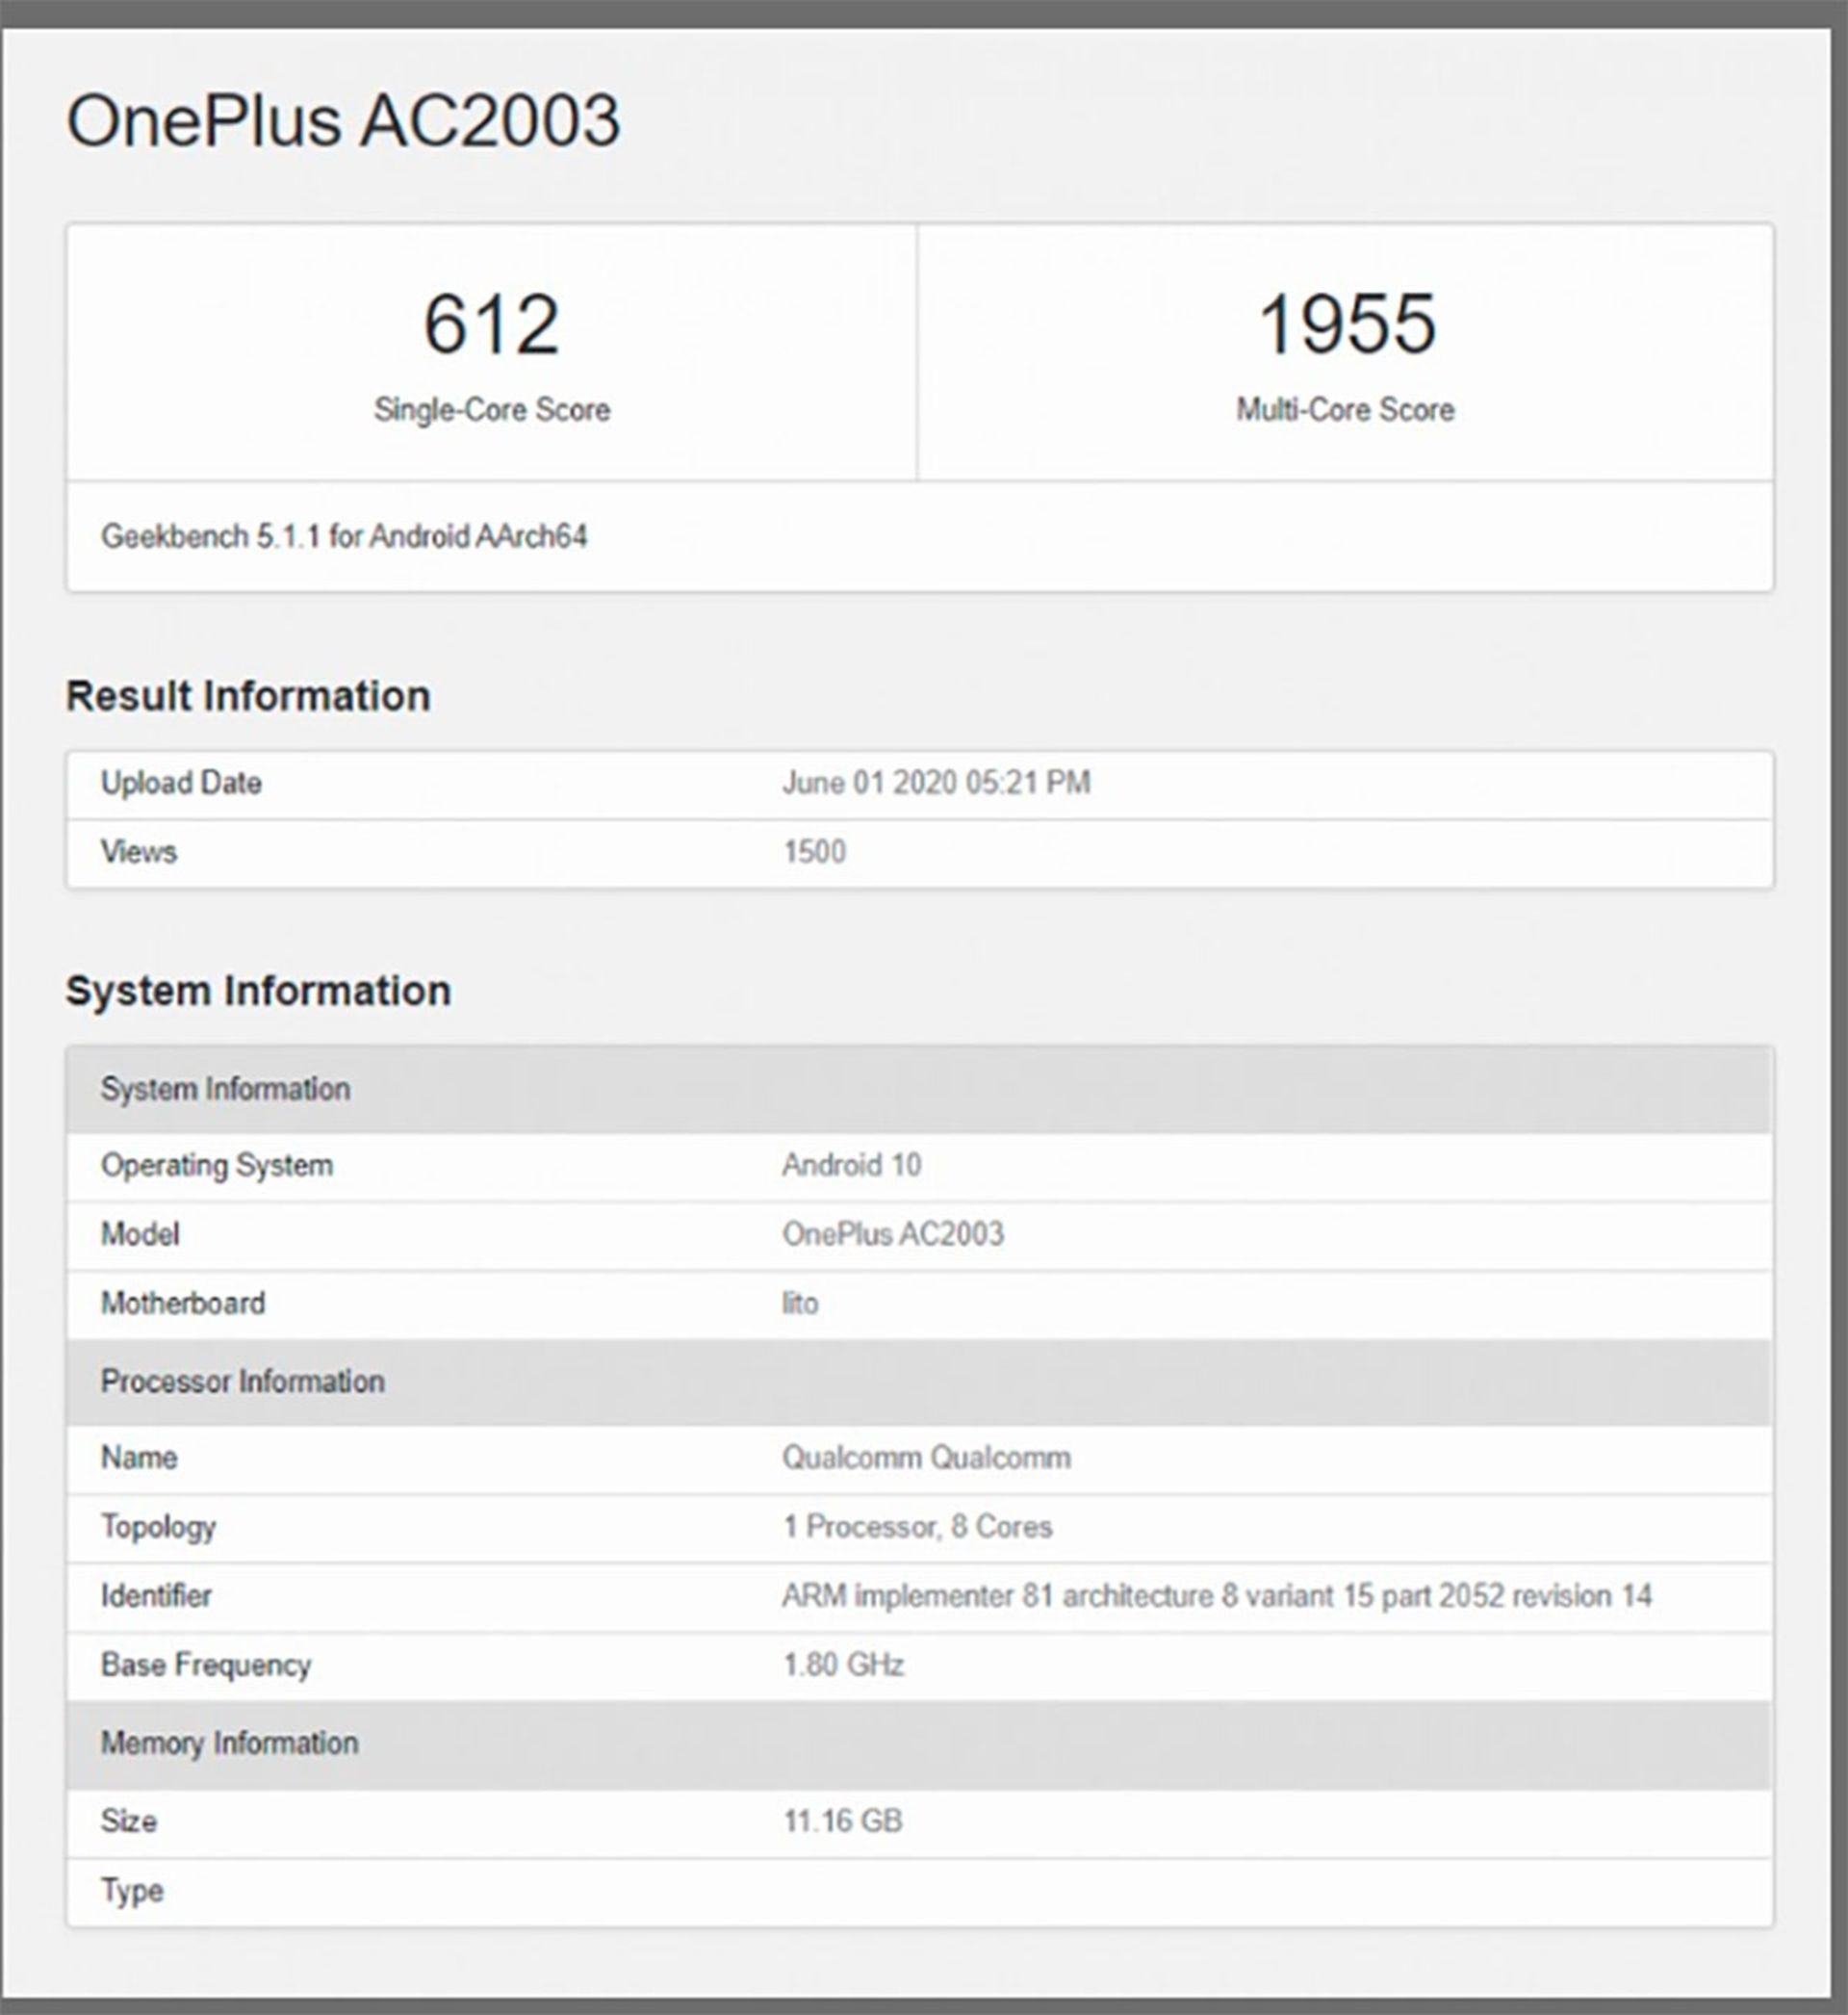Click the ARM implementer identifier string
Image resolution: width=1848 pixels, height=2015 pixels.
pos(1216,1596)
